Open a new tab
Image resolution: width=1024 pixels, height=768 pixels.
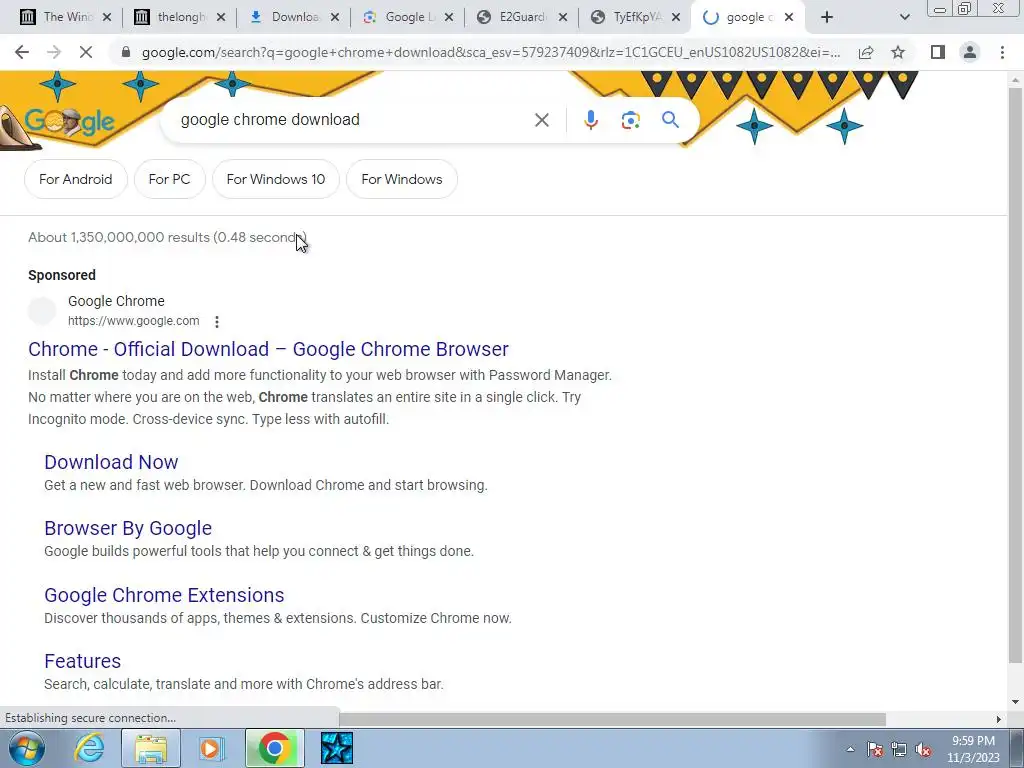(x=827, y=18)
